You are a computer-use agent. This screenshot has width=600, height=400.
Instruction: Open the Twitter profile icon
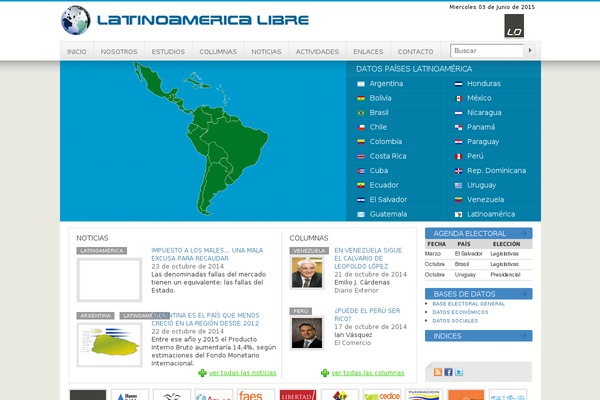coord(458,372)
